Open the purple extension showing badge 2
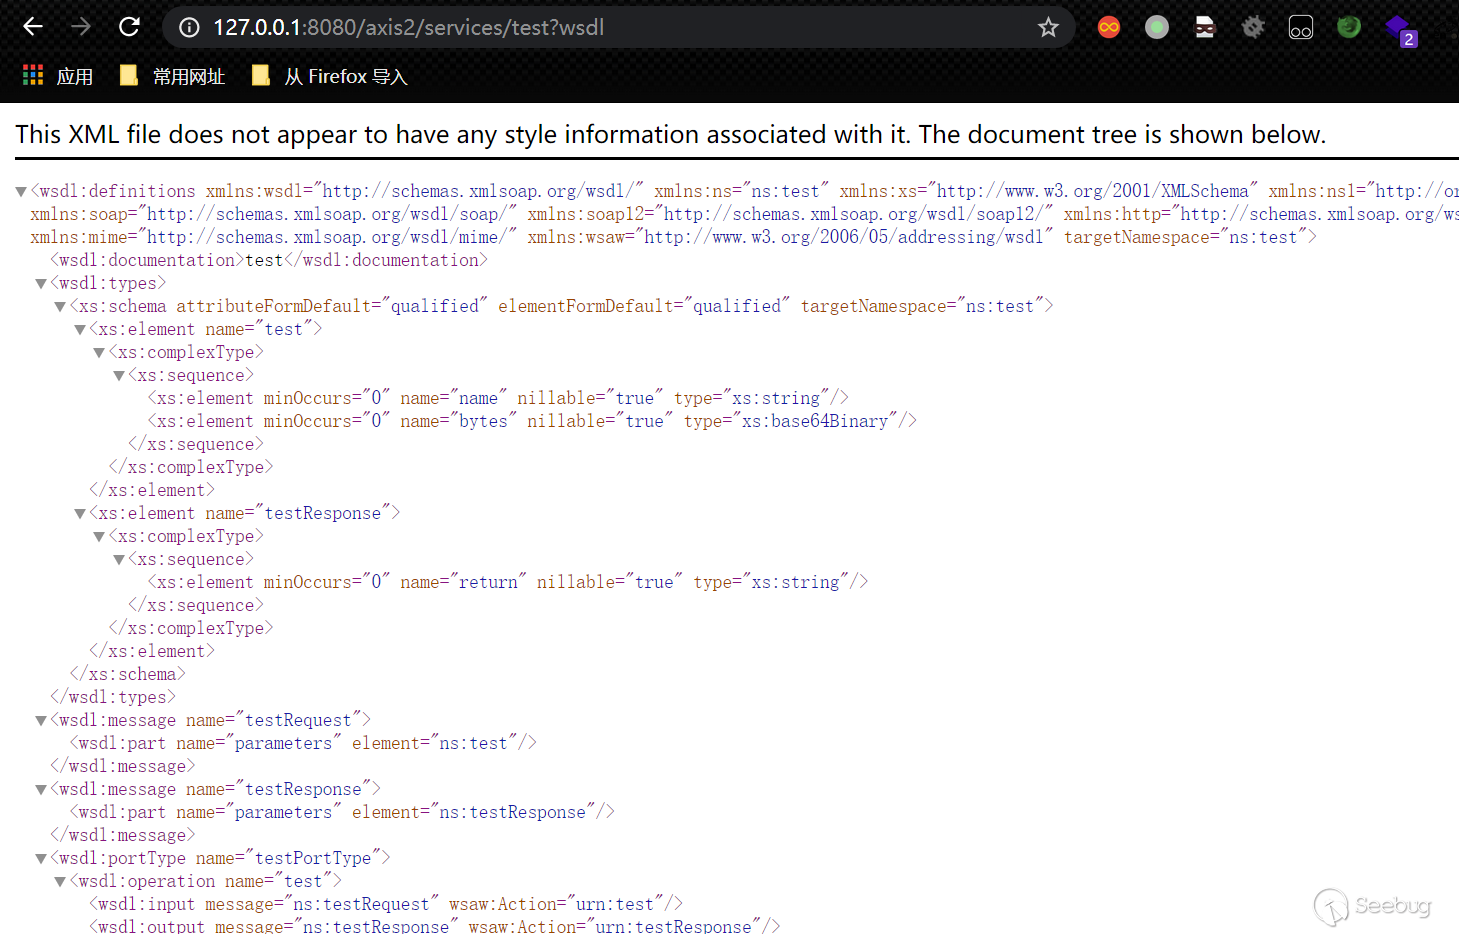Viewport: 1459px width, 934px height. click(1399, 27)
